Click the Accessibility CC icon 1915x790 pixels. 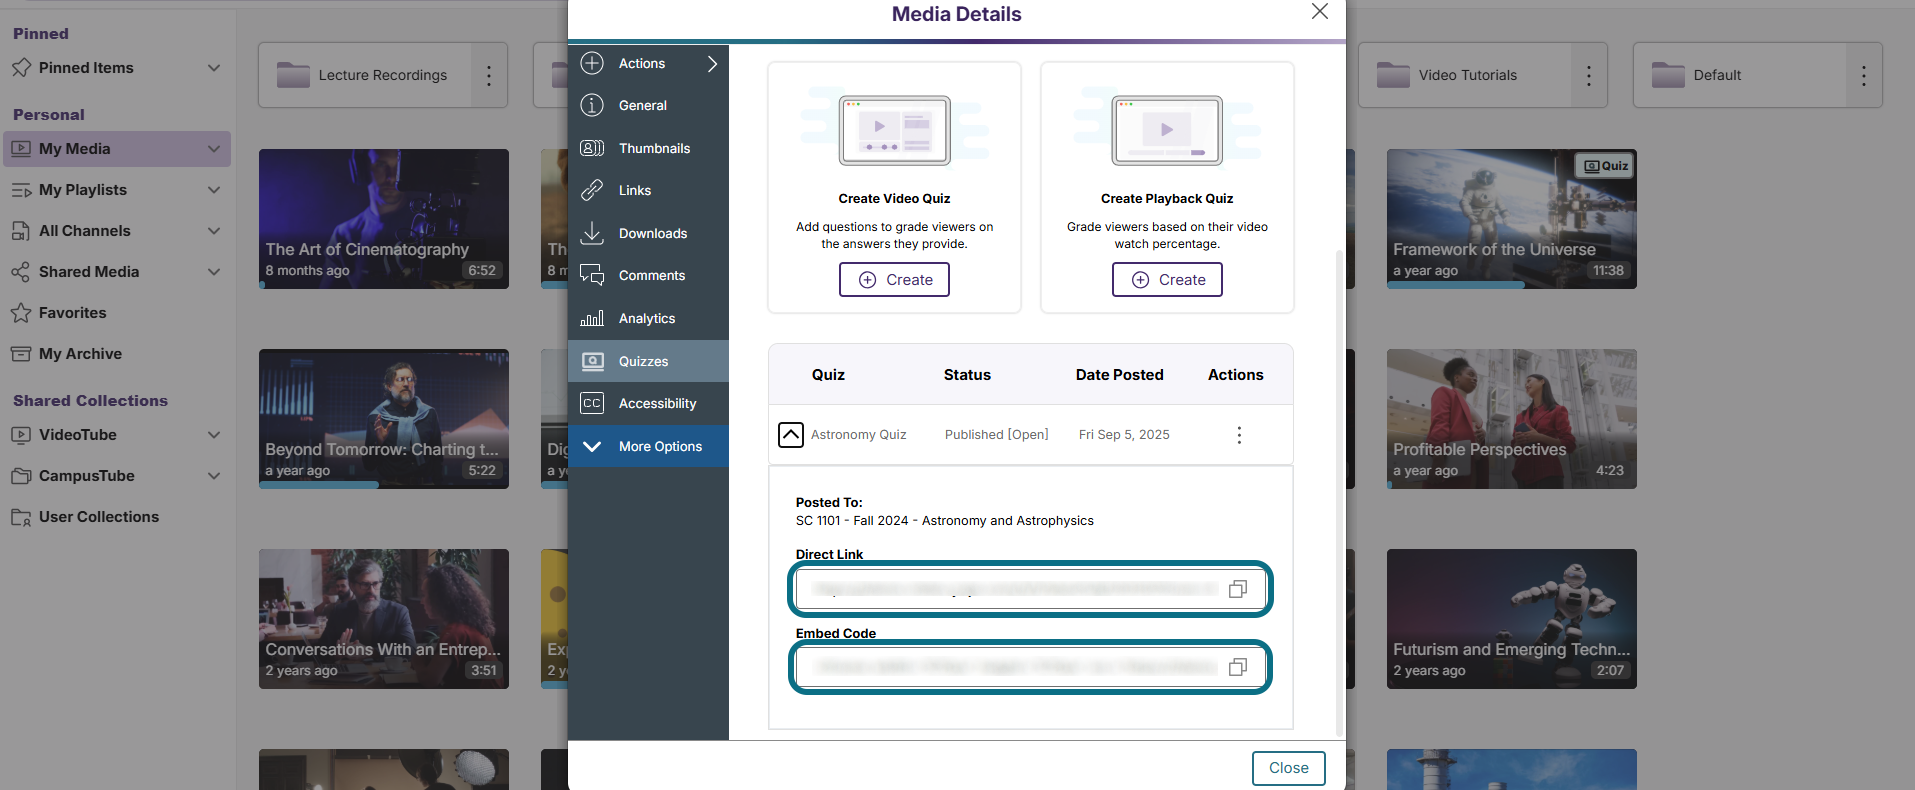coord(592,403)
